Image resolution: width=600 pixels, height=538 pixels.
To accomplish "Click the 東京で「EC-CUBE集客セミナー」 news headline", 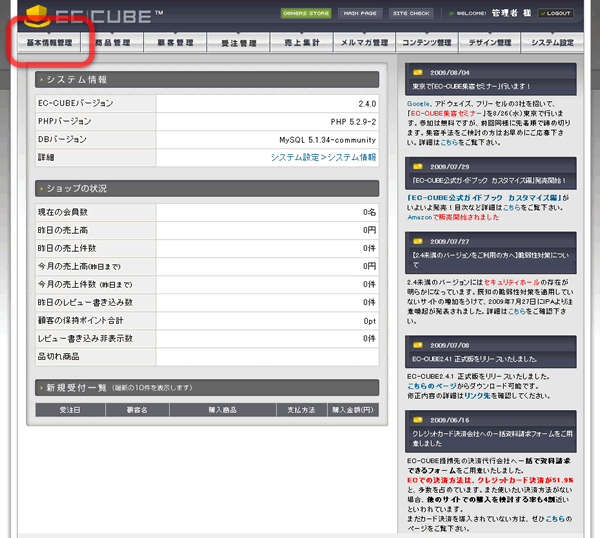I will [471, 86].
